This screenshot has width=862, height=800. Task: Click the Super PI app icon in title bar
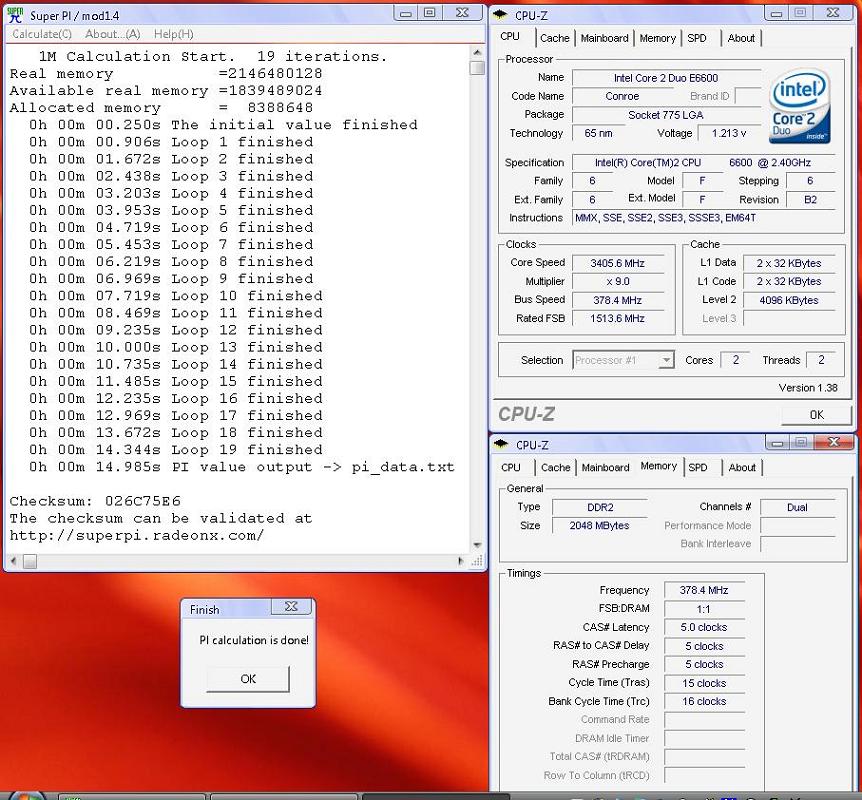pos(15,15)
